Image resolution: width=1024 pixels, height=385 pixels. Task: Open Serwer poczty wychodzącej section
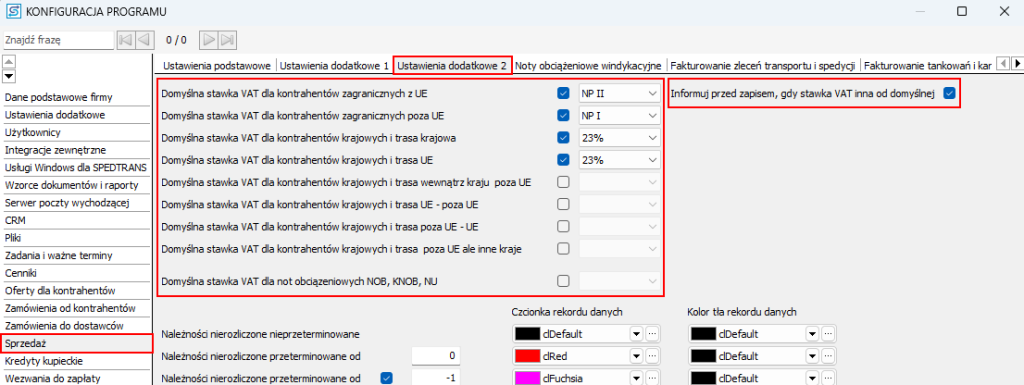point(77,203)
